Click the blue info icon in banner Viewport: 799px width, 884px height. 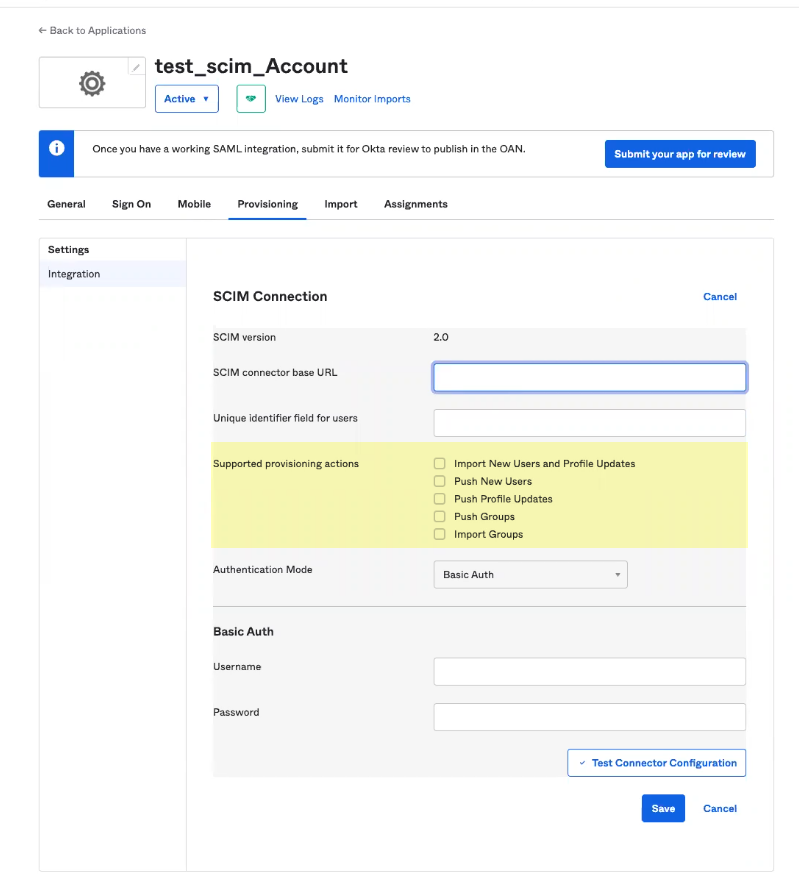tap(57, 149)
